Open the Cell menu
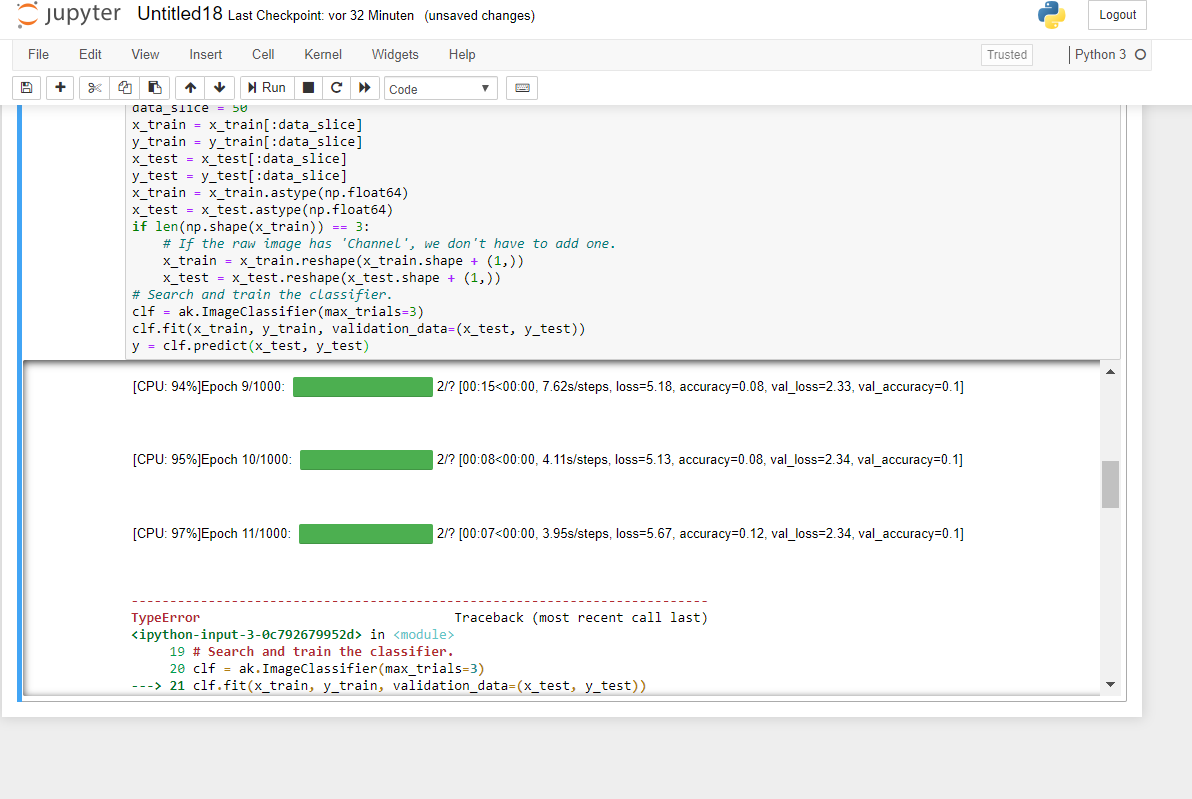This screenshot has width=1192, height=799. coord(262,54)
